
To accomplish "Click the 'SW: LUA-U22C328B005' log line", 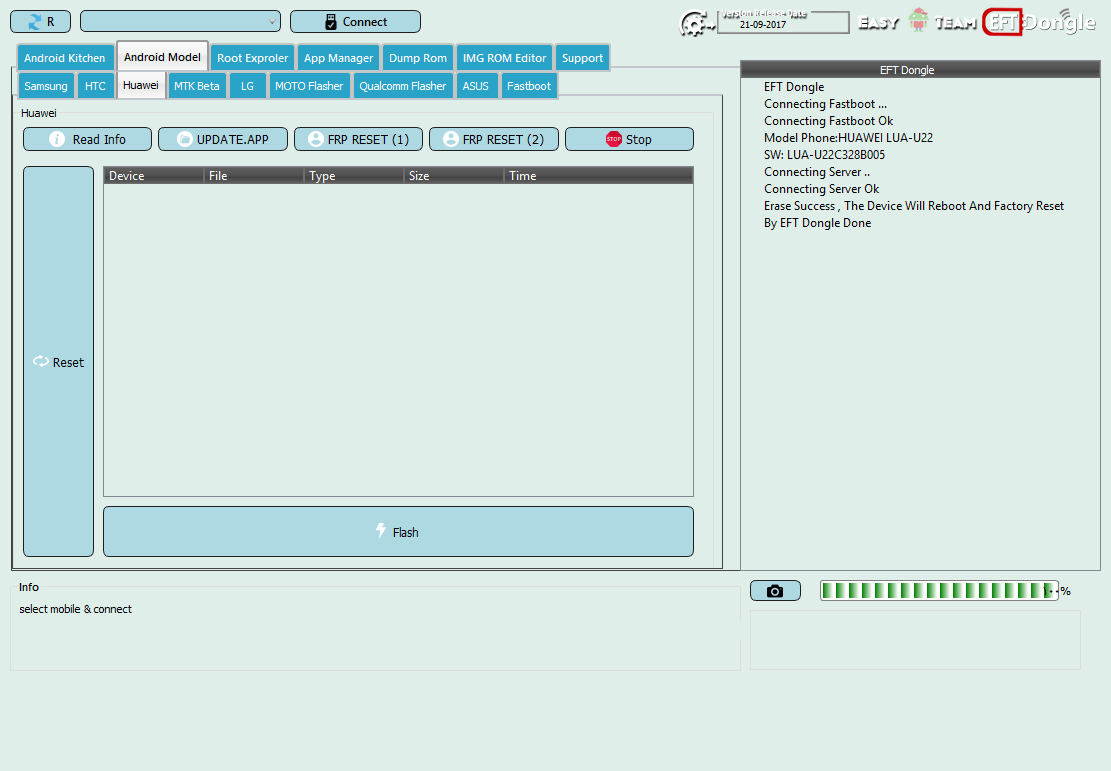I will coord(824,154).
